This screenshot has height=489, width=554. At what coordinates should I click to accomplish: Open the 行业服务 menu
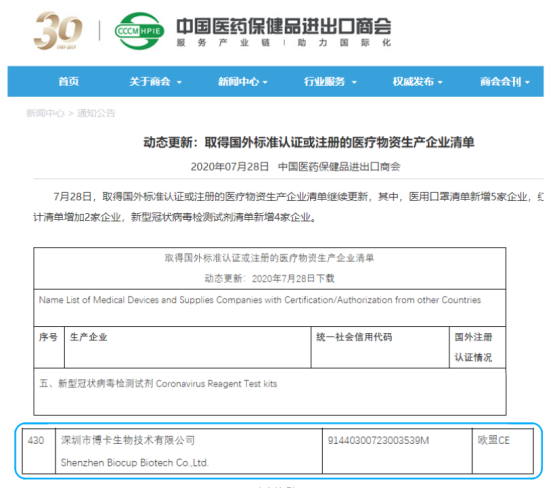coord(325,82)
